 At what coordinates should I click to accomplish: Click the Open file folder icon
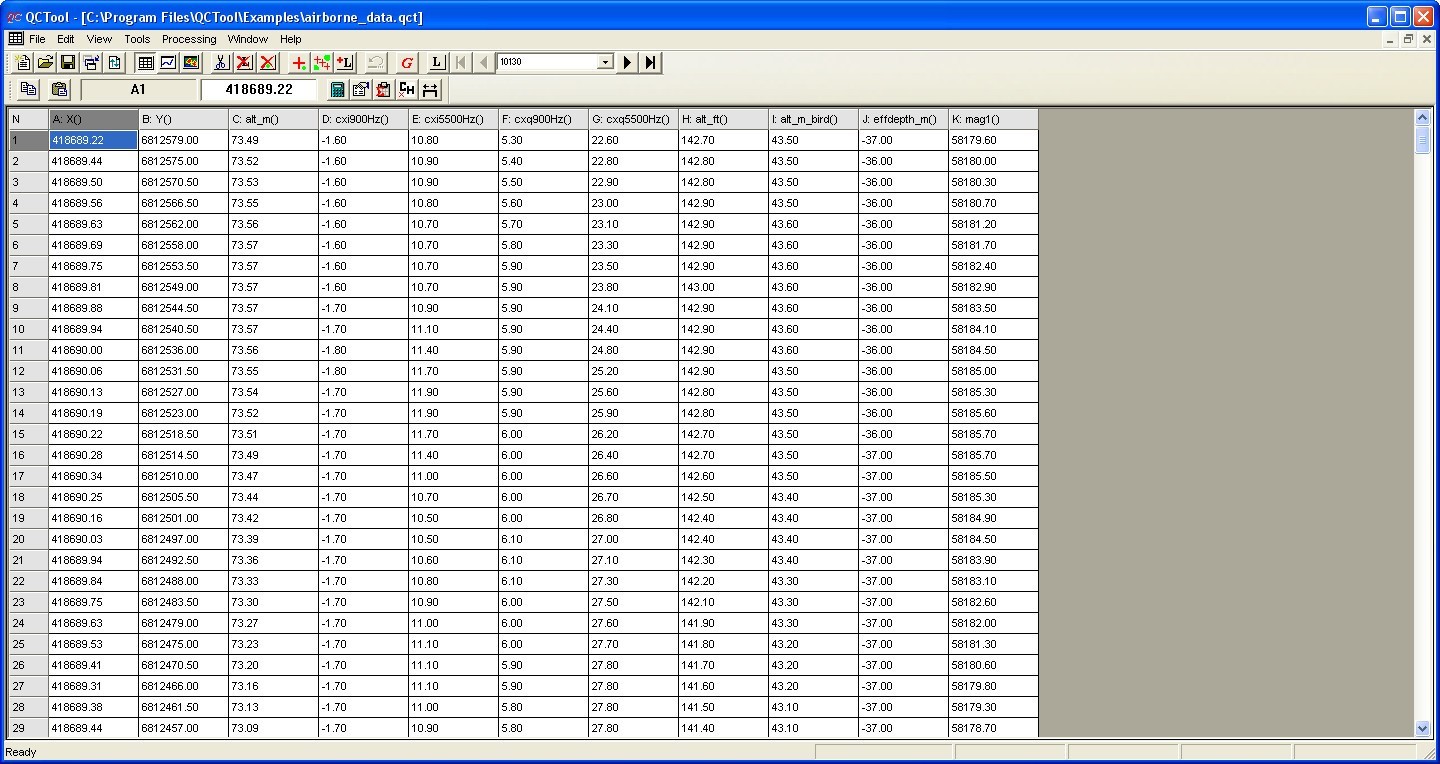tap(46, 62)
